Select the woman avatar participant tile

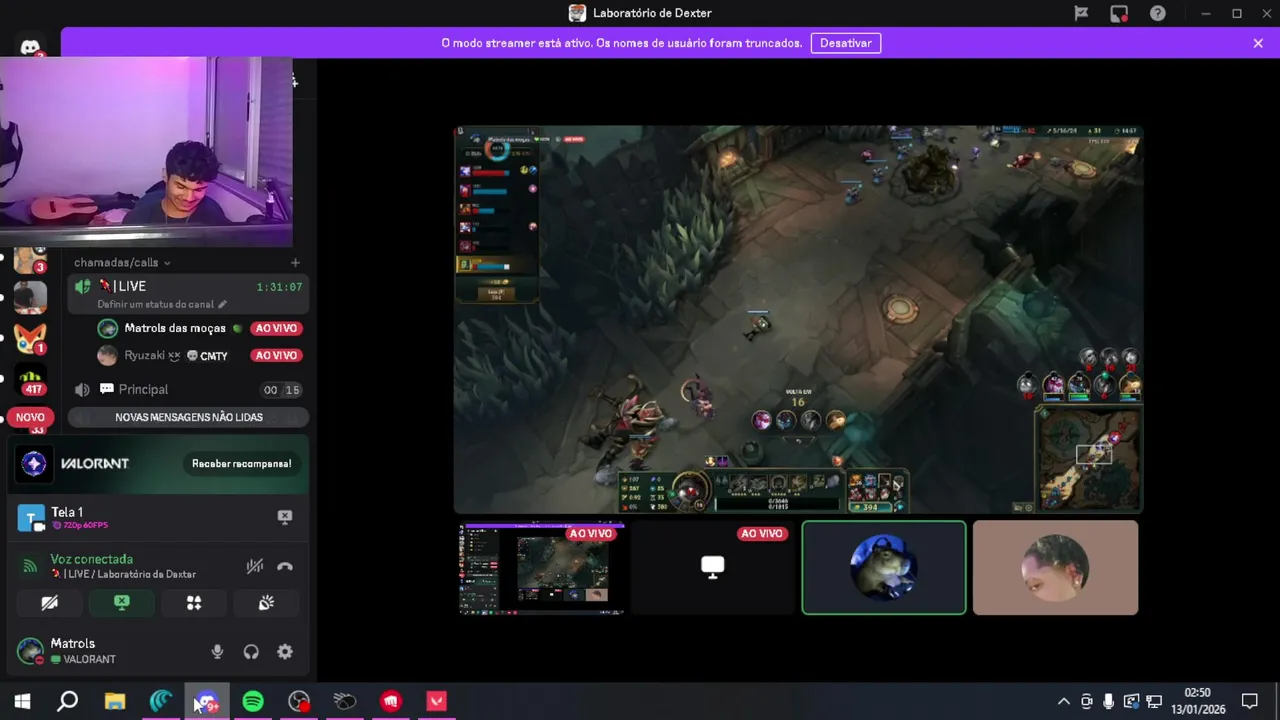(1055, 567)
